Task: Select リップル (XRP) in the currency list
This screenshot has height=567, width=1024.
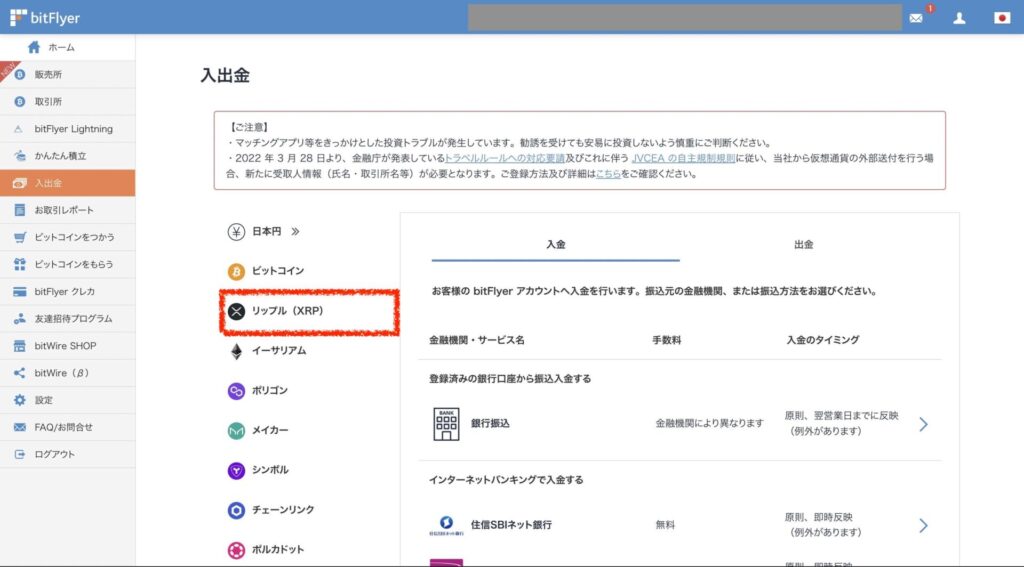Action: [288, 311]
